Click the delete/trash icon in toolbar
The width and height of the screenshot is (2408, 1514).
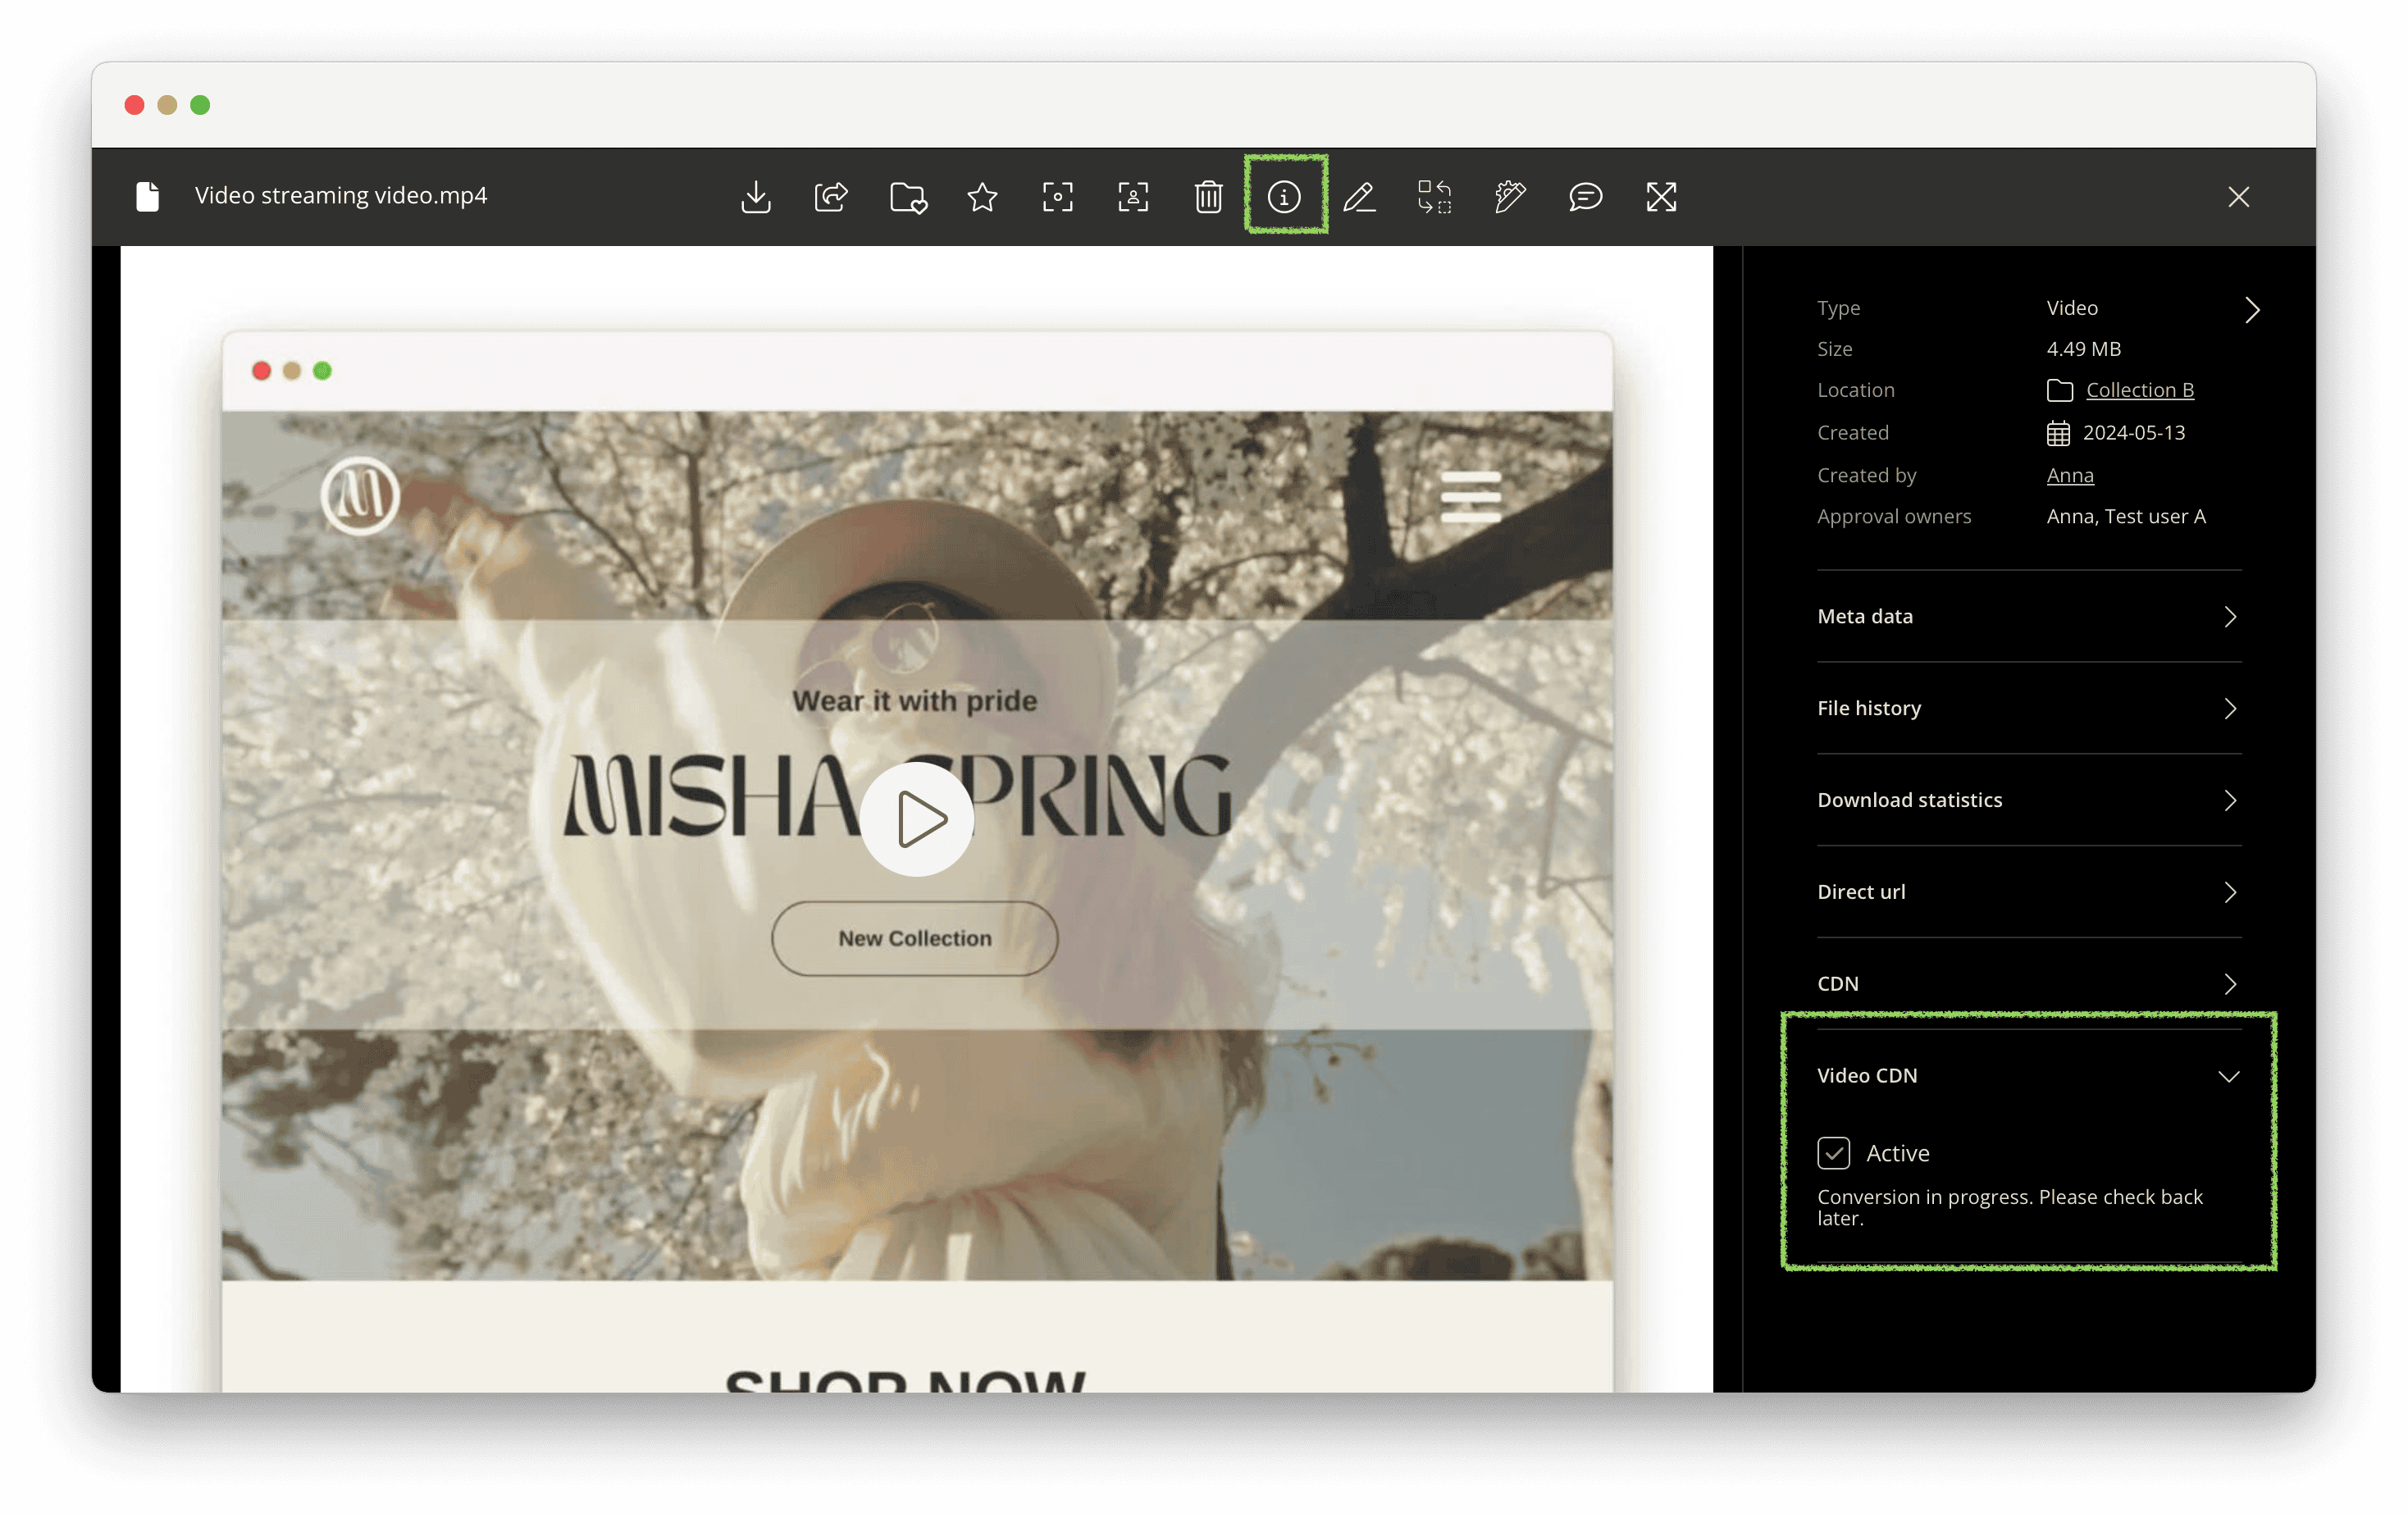coord(1208,195)
